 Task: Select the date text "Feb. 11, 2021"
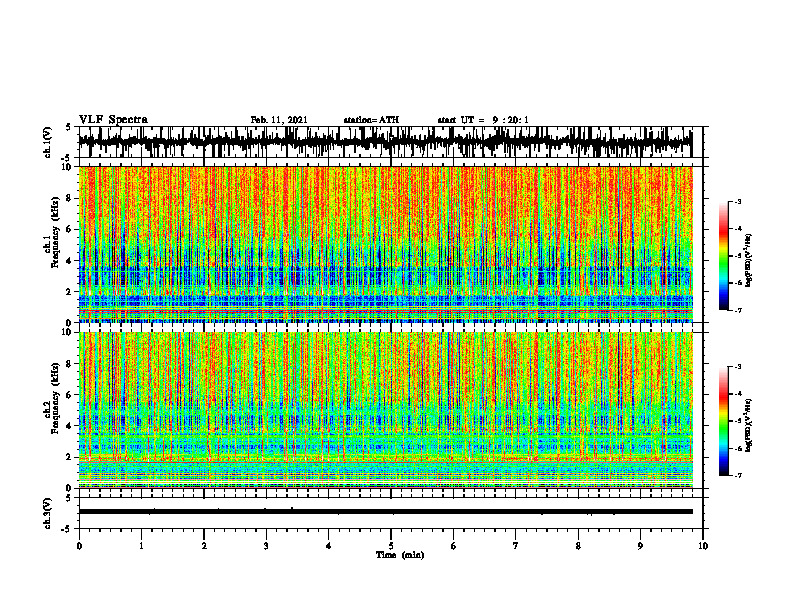point(279,120)
